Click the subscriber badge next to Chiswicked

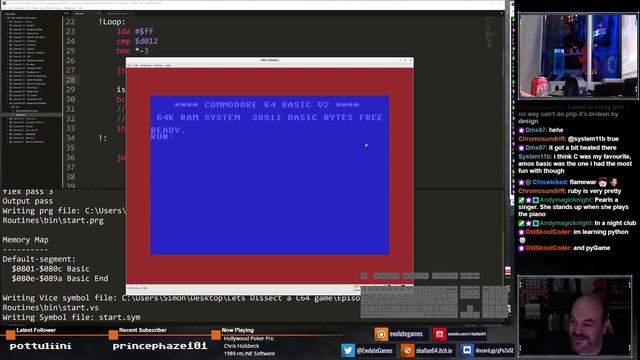(521, 182)
